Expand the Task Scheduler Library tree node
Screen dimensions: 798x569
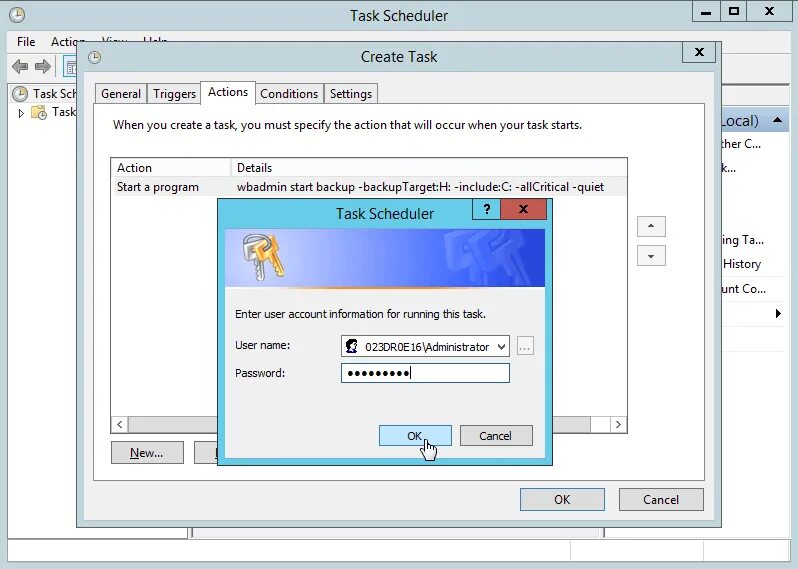coord(21,113)
